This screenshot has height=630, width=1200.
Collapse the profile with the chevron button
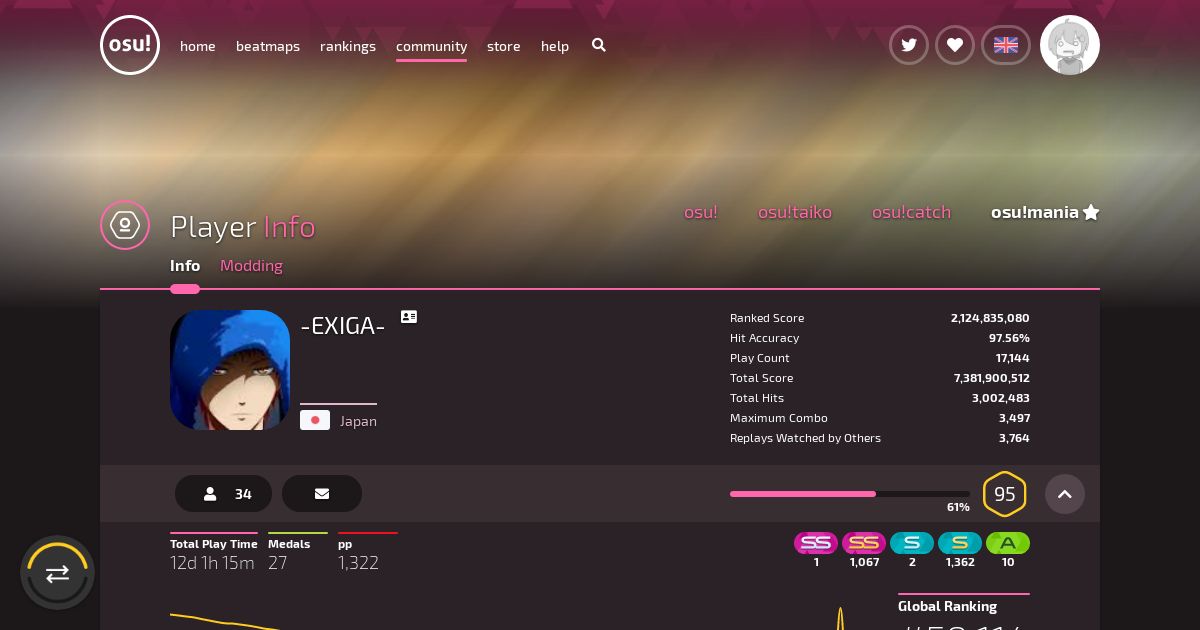click(1065, 494)
